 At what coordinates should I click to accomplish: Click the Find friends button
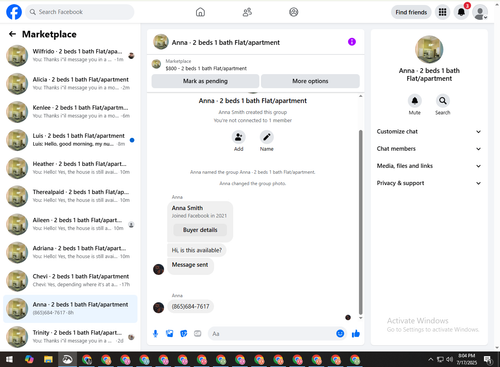(x=411, y=12)
